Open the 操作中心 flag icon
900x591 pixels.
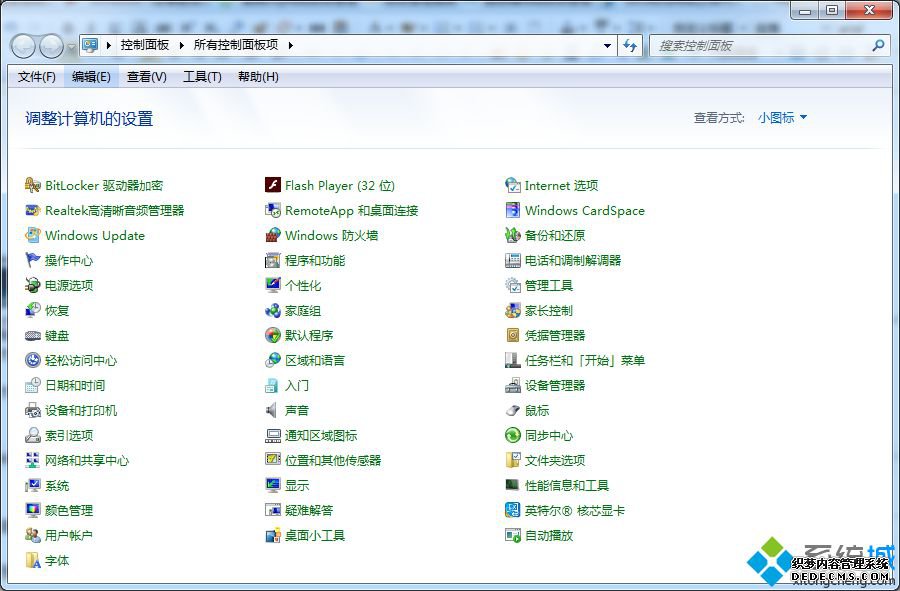33,260
